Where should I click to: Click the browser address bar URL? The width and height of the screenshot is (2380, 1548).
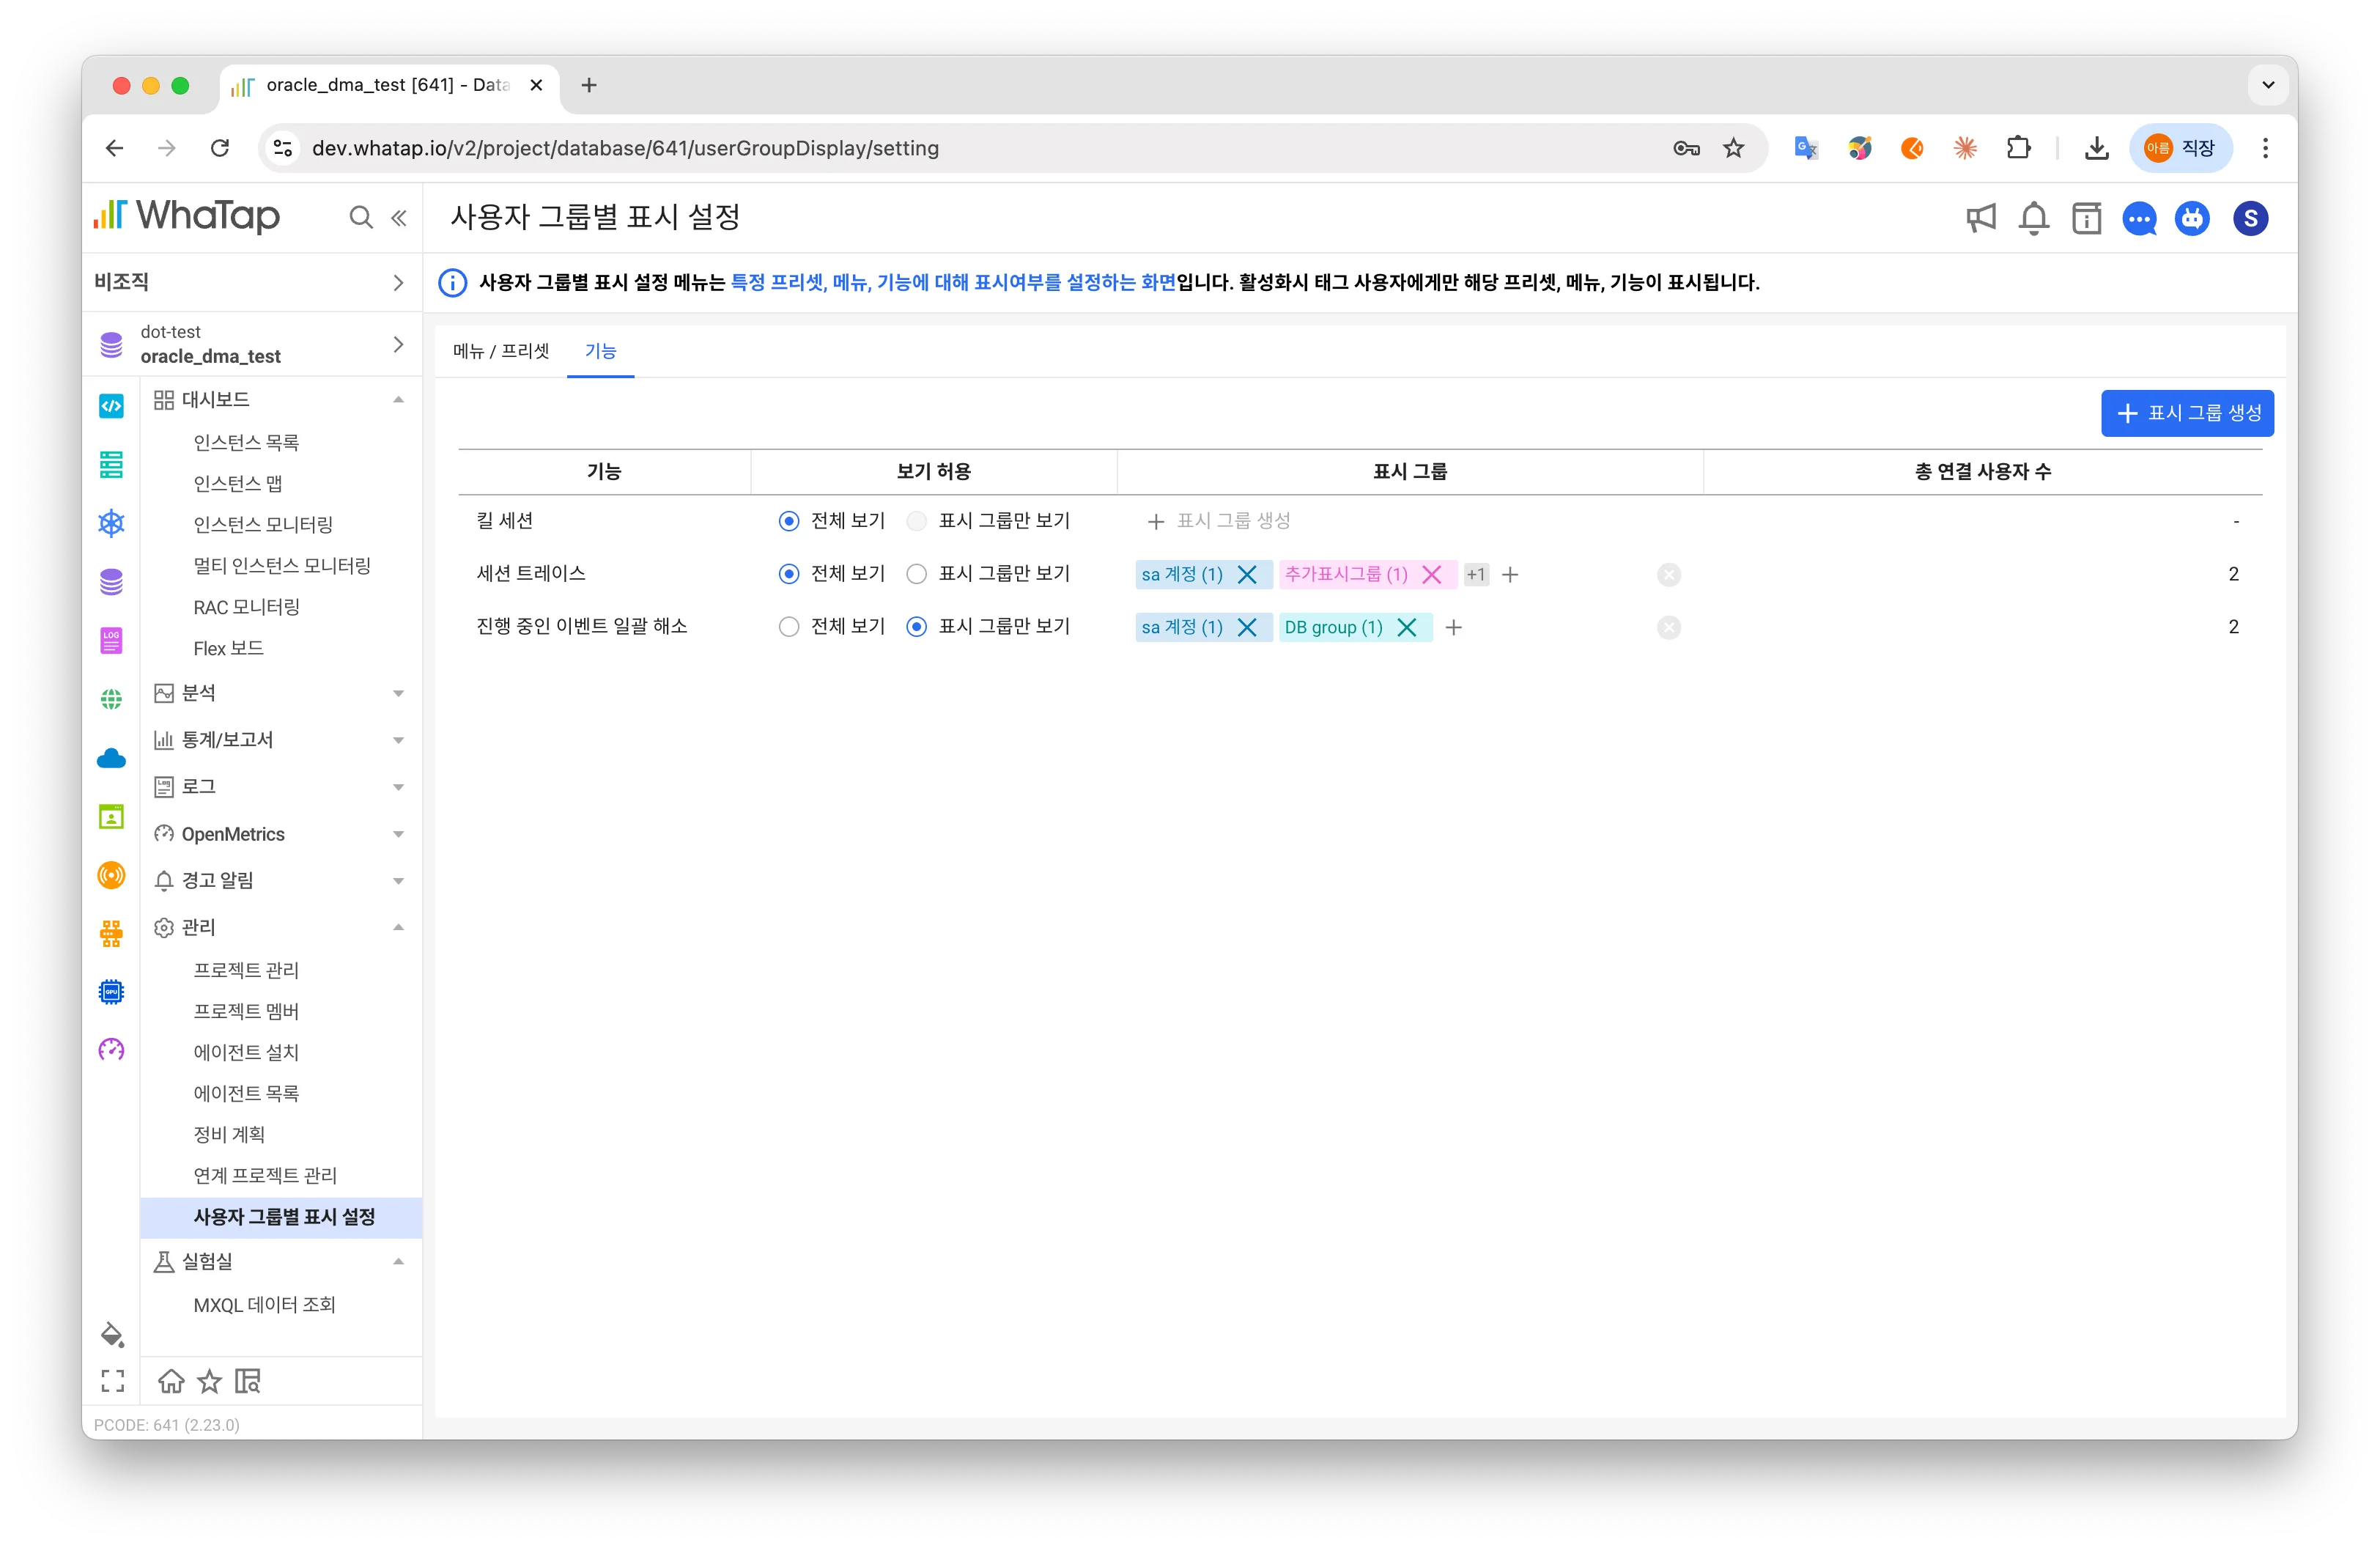pos(625,148)
